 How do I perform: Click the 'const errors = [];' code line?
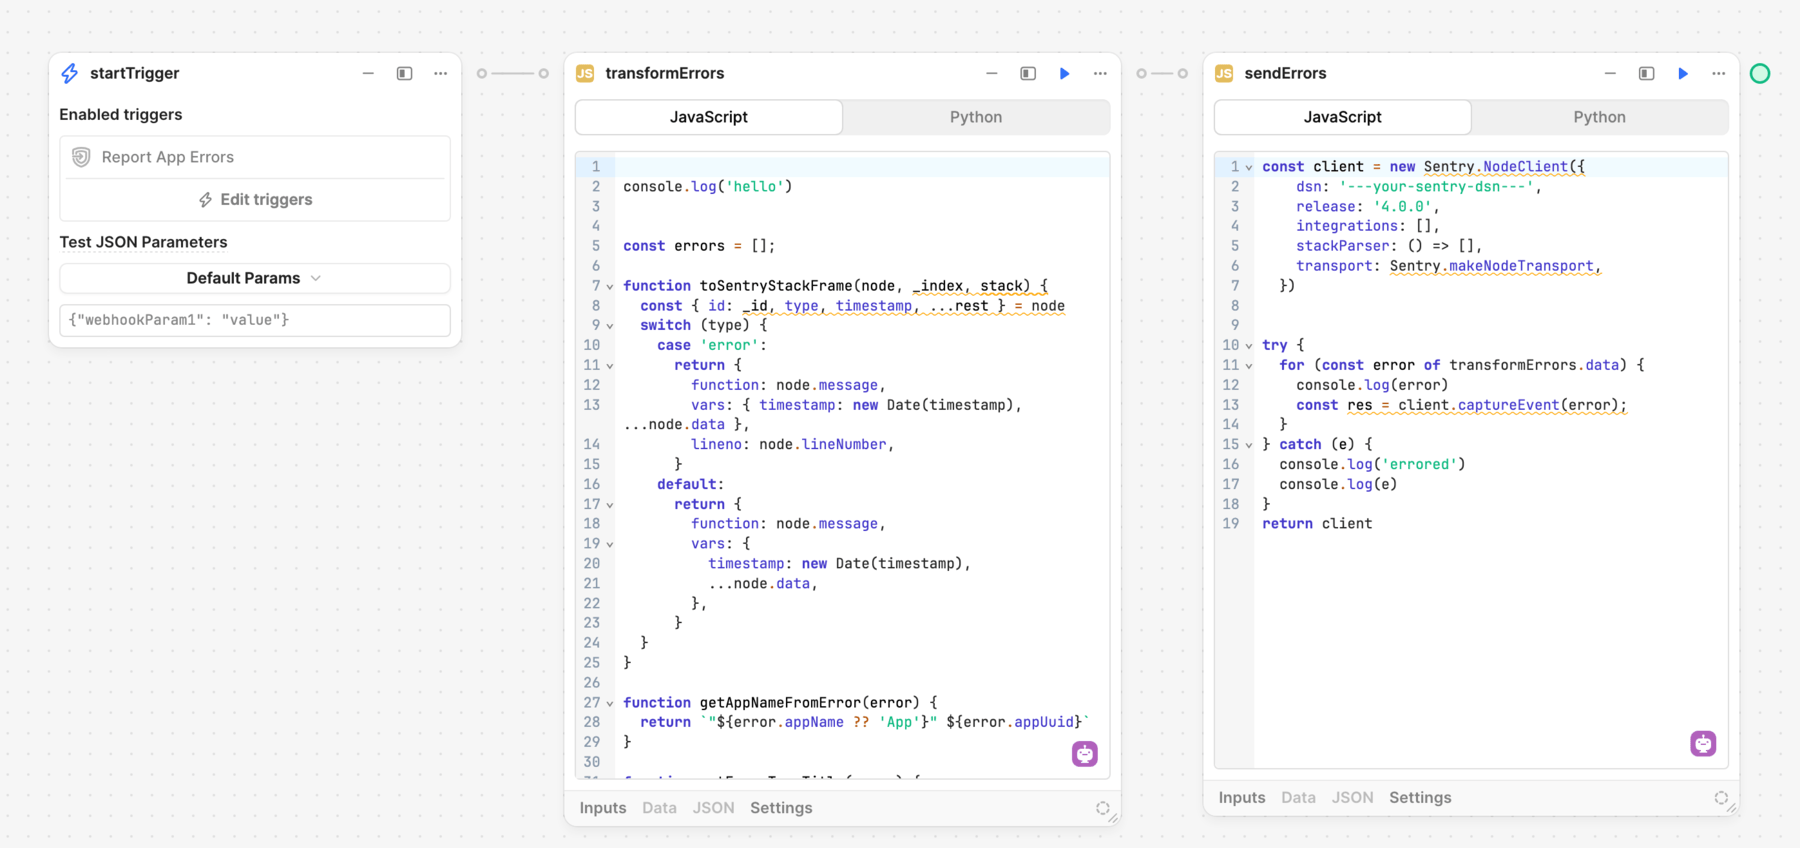(x=699, y=246)
